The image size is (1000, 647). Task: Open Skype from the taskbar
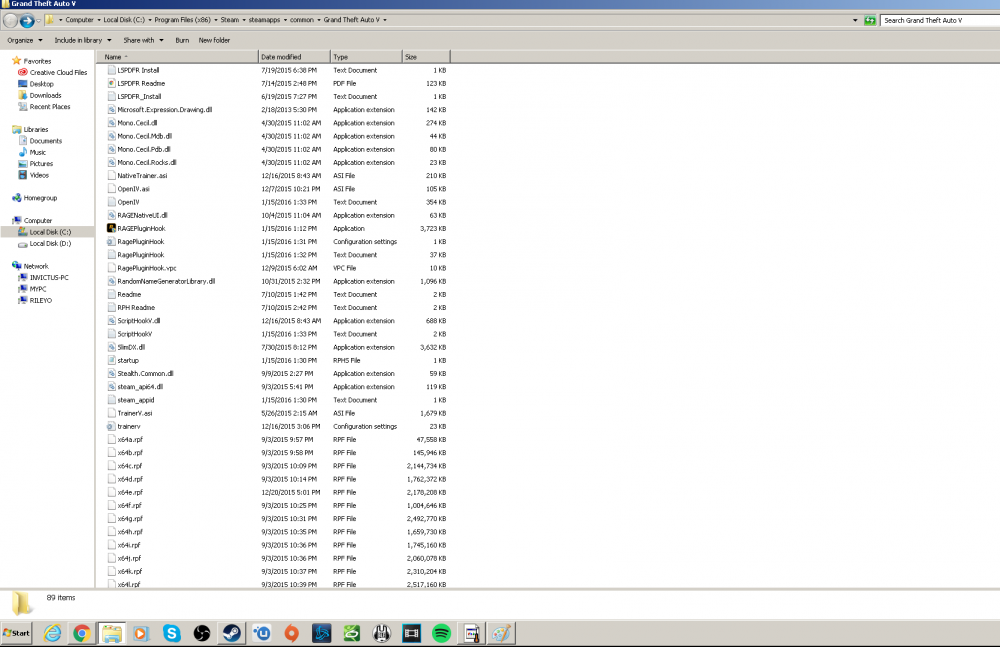[172, 633]
